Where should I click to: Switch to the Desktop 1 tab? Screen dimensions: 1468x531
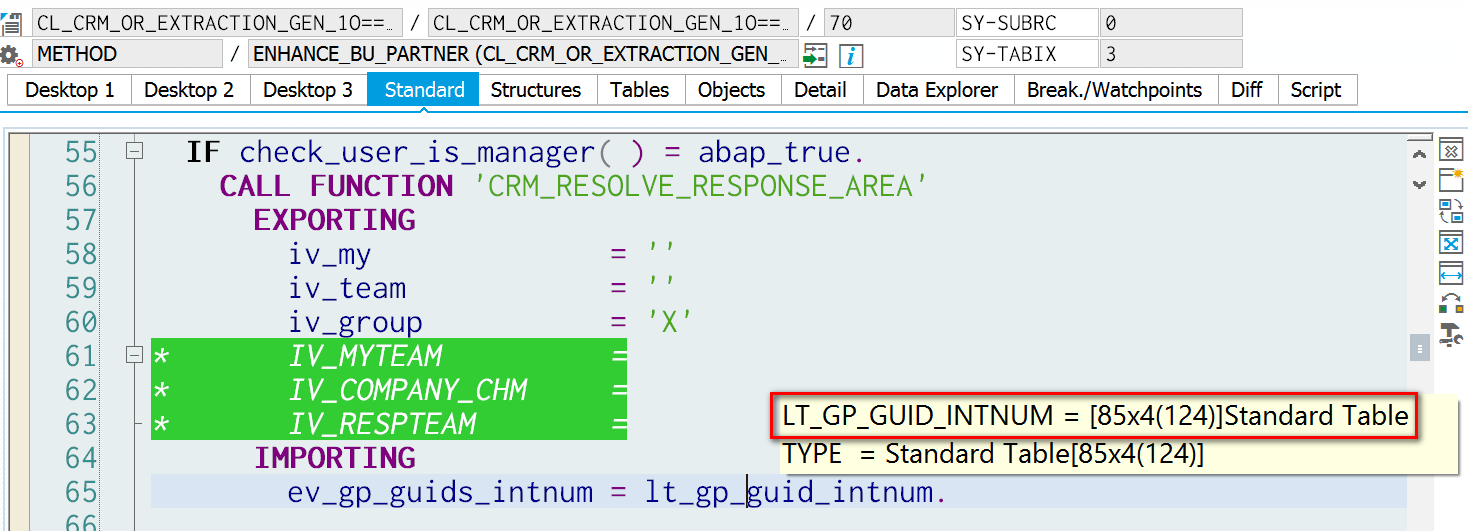70,89
